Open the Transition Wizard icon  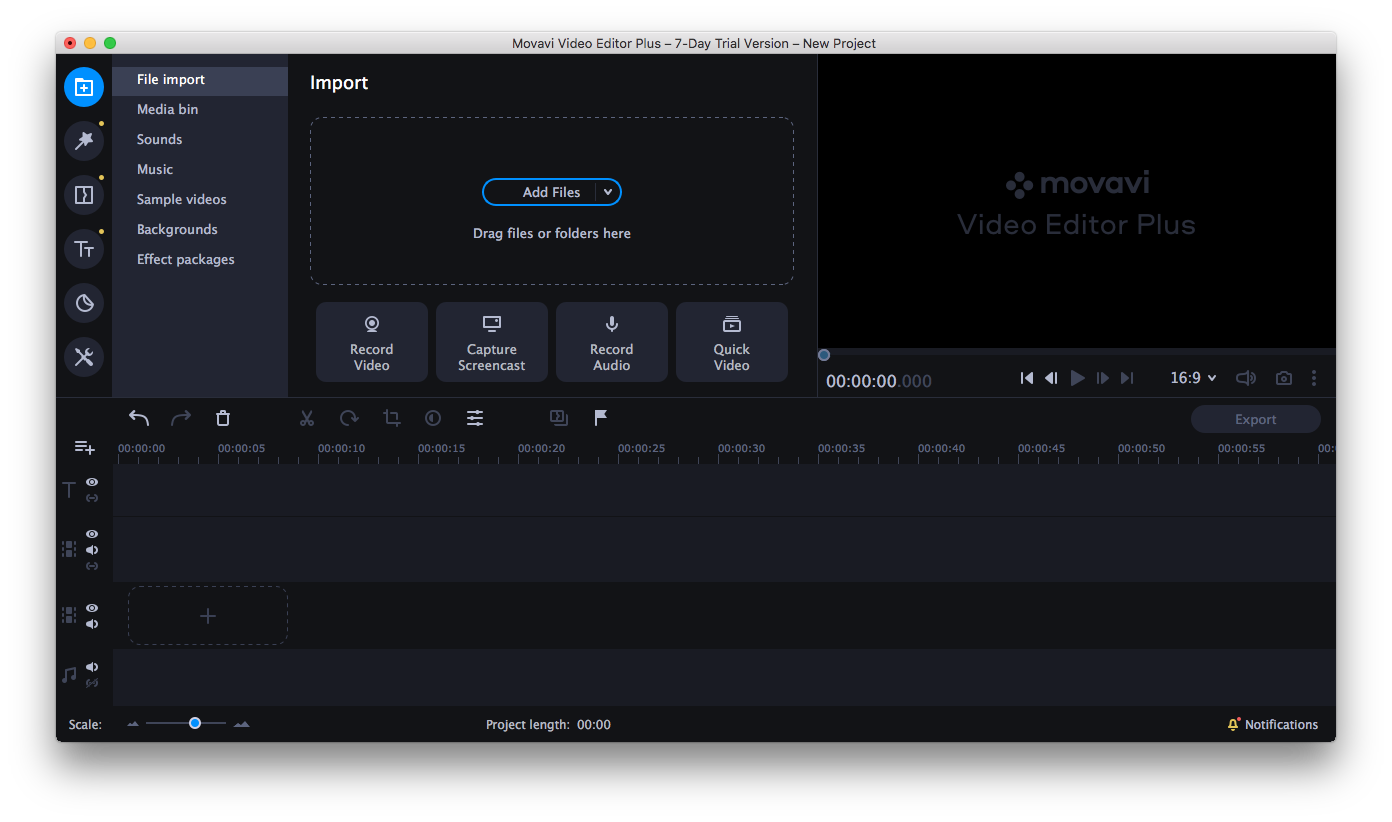click(x=558, y=418)
